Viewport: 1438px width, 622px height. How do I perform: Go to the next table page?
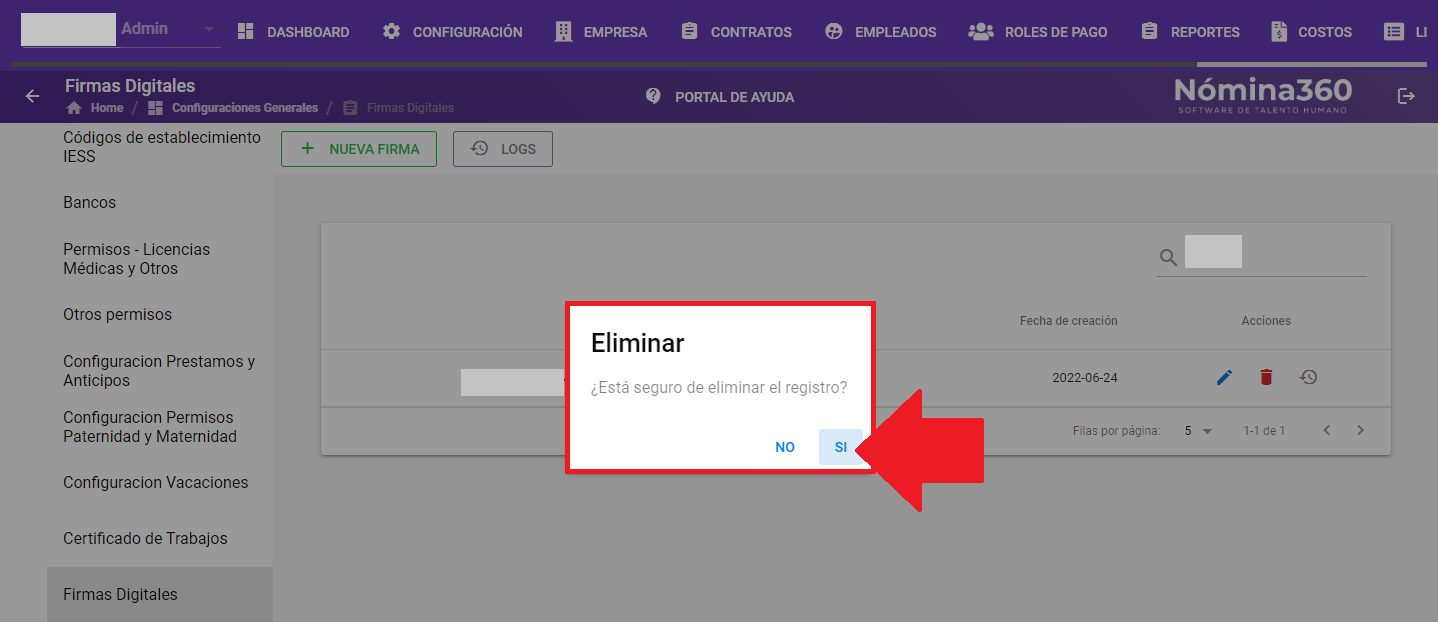pos(1360,430)
